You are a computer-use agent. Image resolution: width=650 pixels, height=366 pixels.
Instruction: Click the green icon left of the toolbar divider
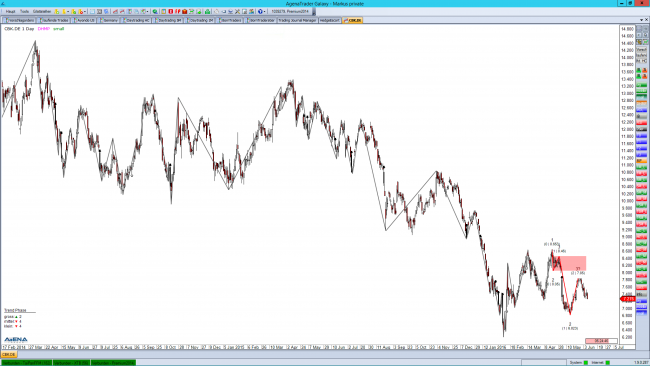207,11
